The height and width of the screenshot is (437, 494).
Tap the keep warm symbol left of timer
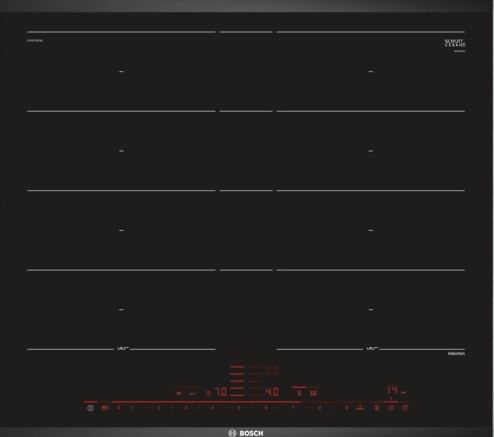coord(377,408)
